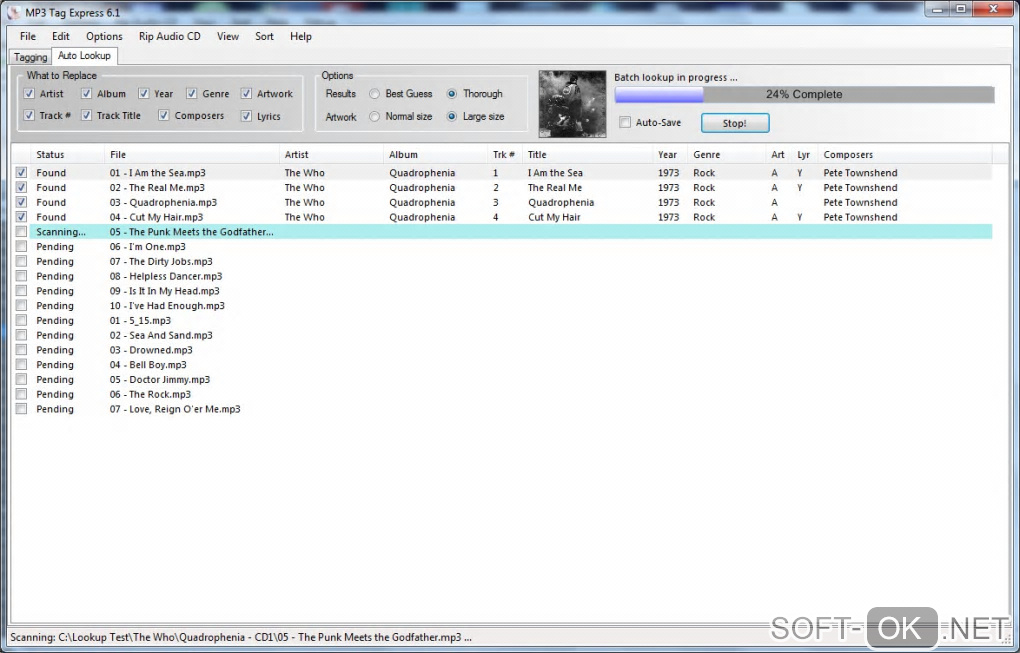Image resolution: width=1020 pixels, height=653 pixels.
Task: Click the status bar scanning path text
Action: click(x=241, y=637)
